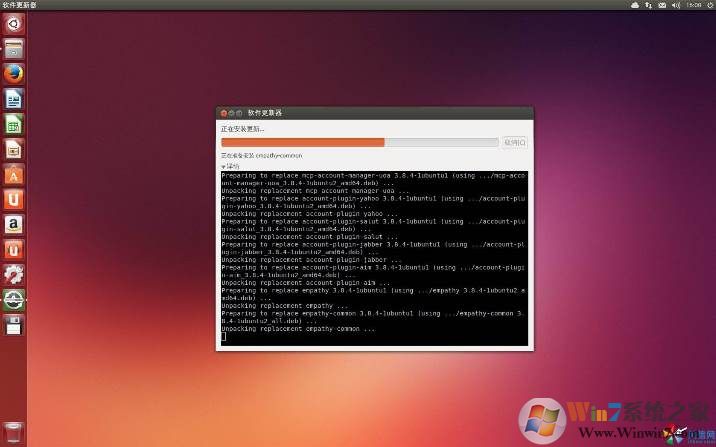This screenshot has height=447, width=716.
Task: Click 'Unpacking replacement empathy ...' line
Action: tap(284, 305)
